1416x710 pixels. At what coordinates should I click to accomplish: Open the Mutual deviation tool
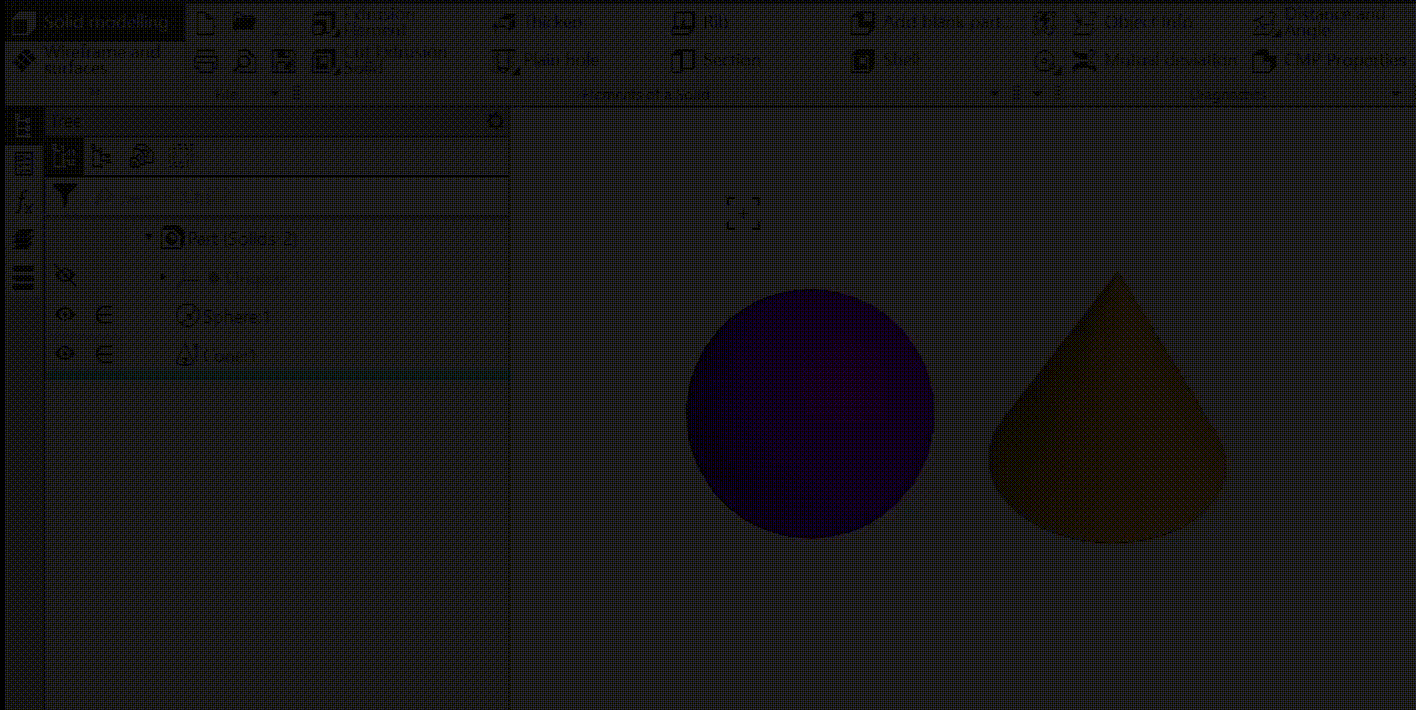tap(1156, 61)
